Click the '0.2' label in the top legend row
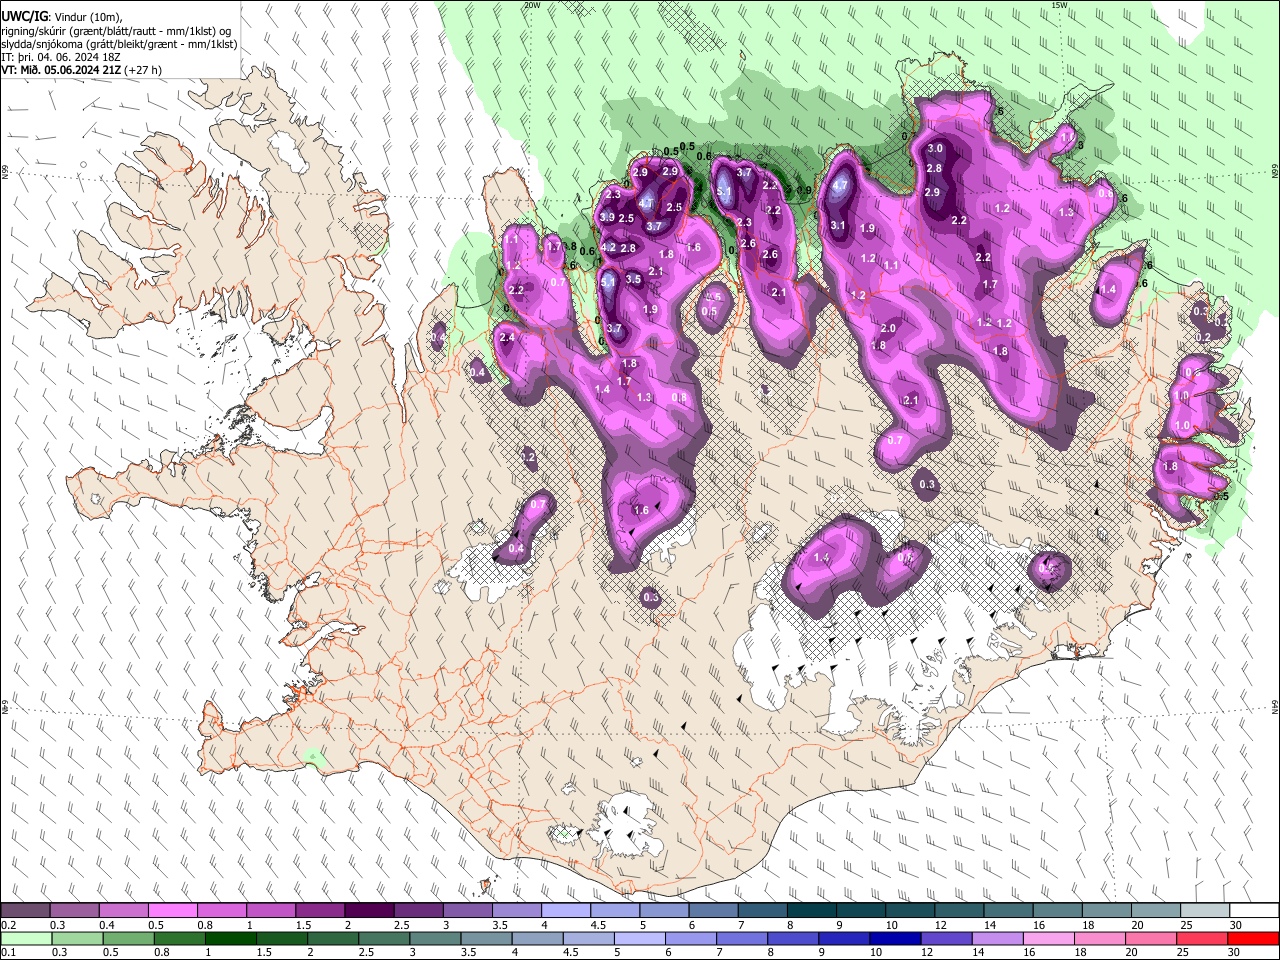 pos(8,925)
